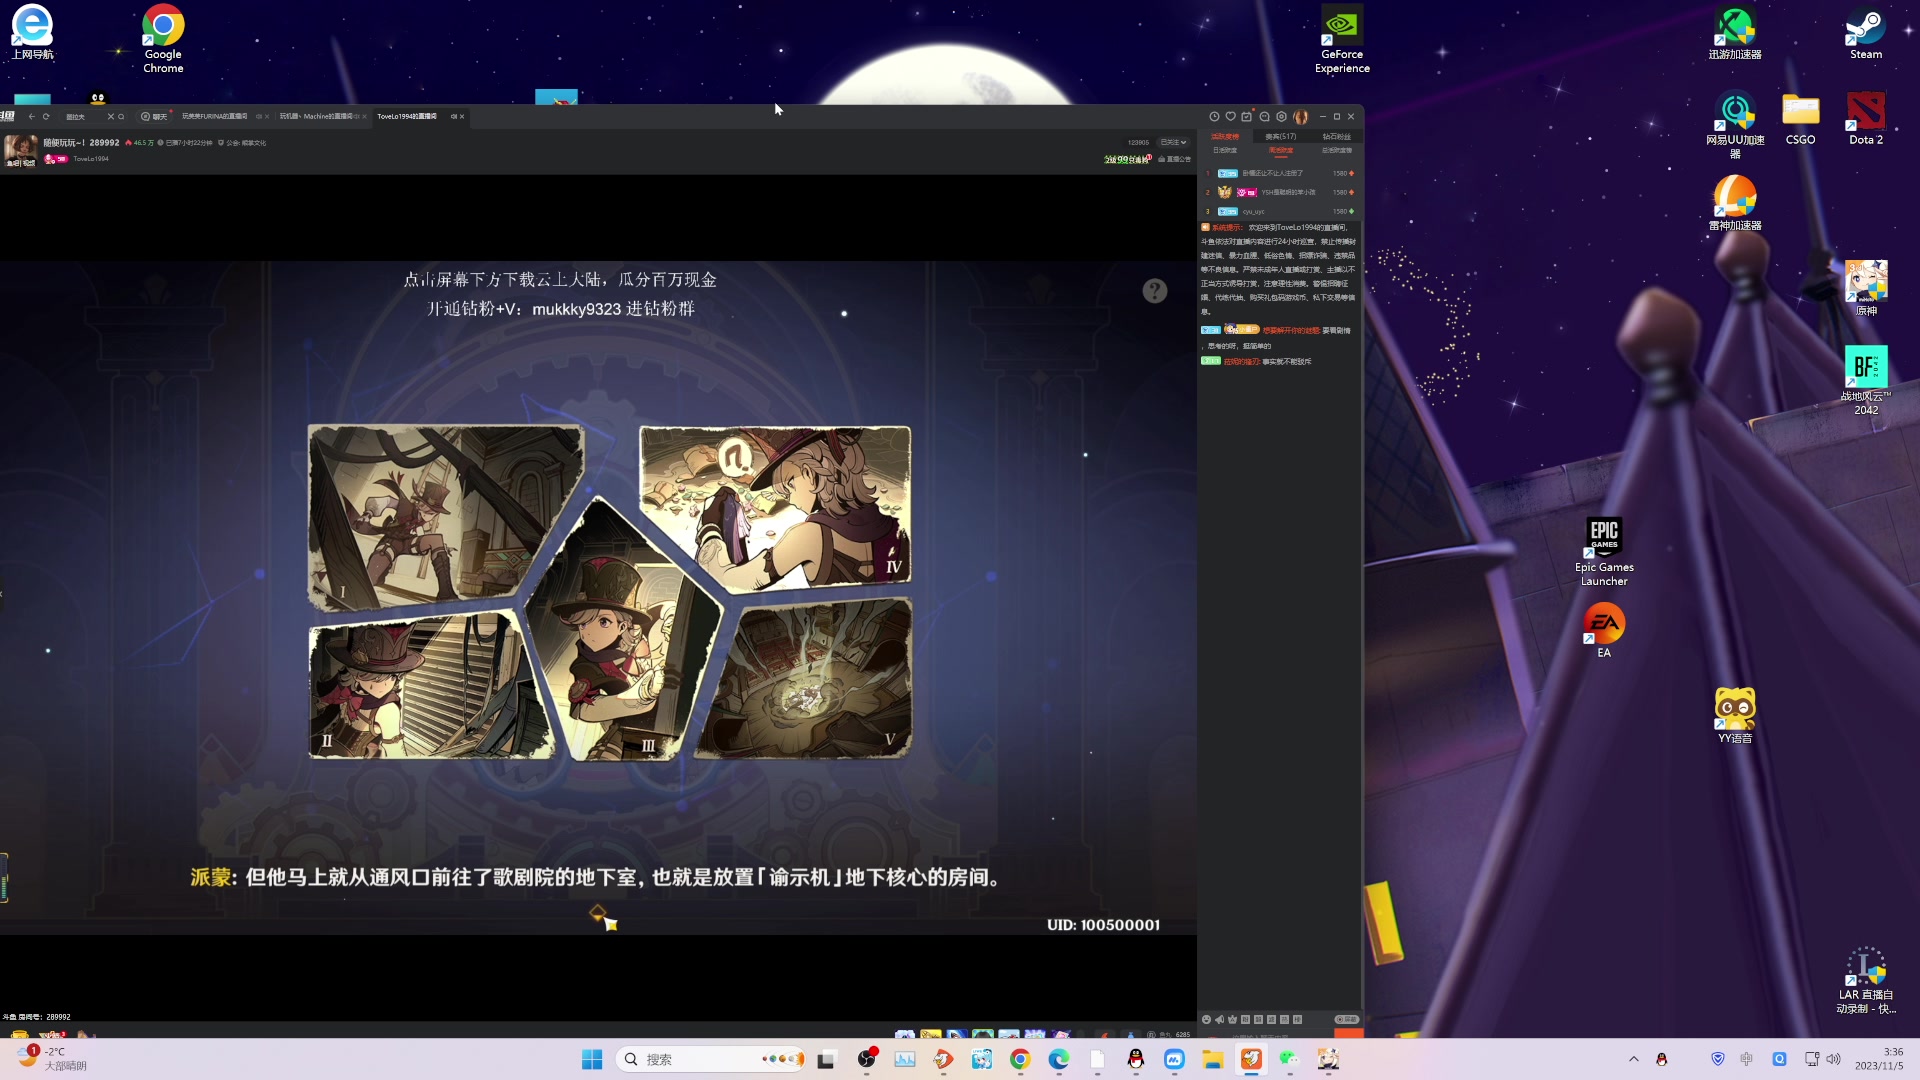Mute the ToveLo1994 live room tab

point(453,116)
